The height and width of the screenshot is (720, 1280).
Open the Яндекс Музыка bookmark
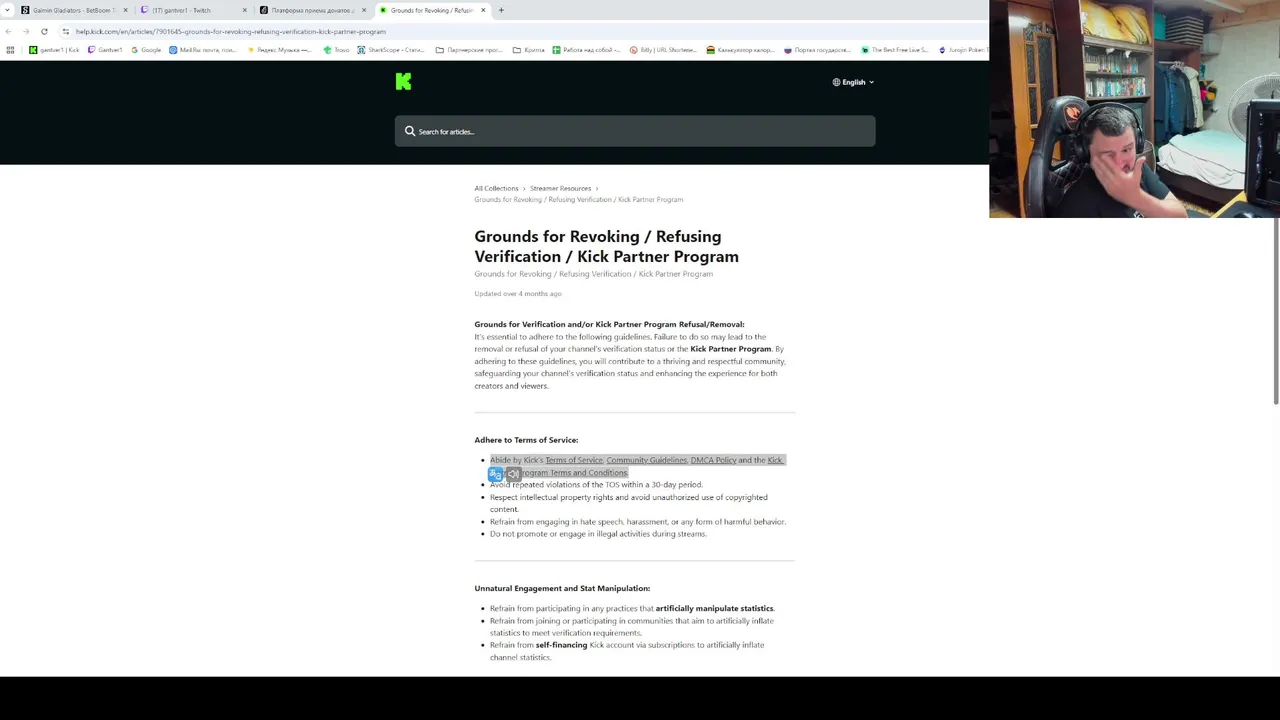click(x=279, y=50)
